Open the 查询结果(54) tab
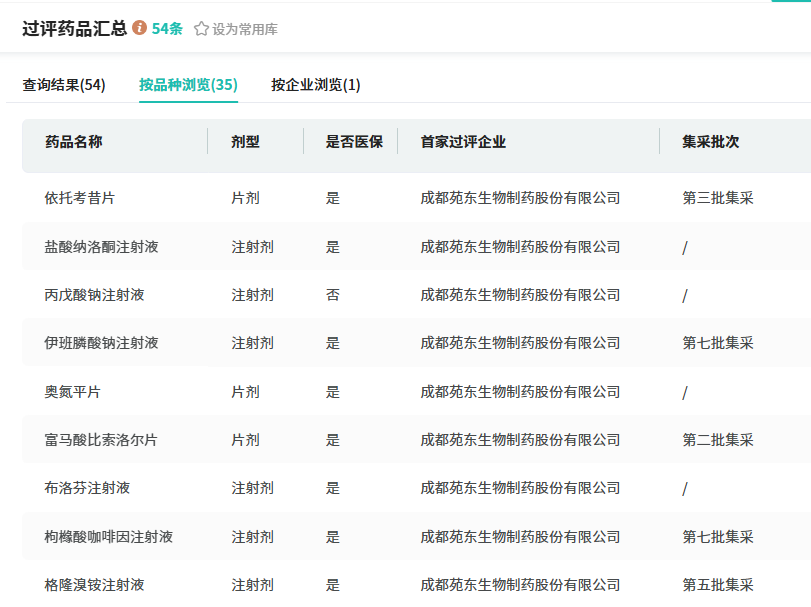 64,85
